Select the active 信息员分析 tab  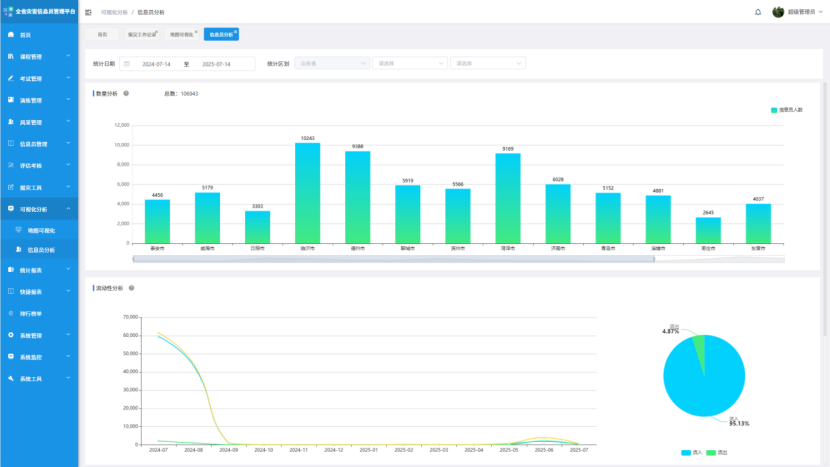221,34
